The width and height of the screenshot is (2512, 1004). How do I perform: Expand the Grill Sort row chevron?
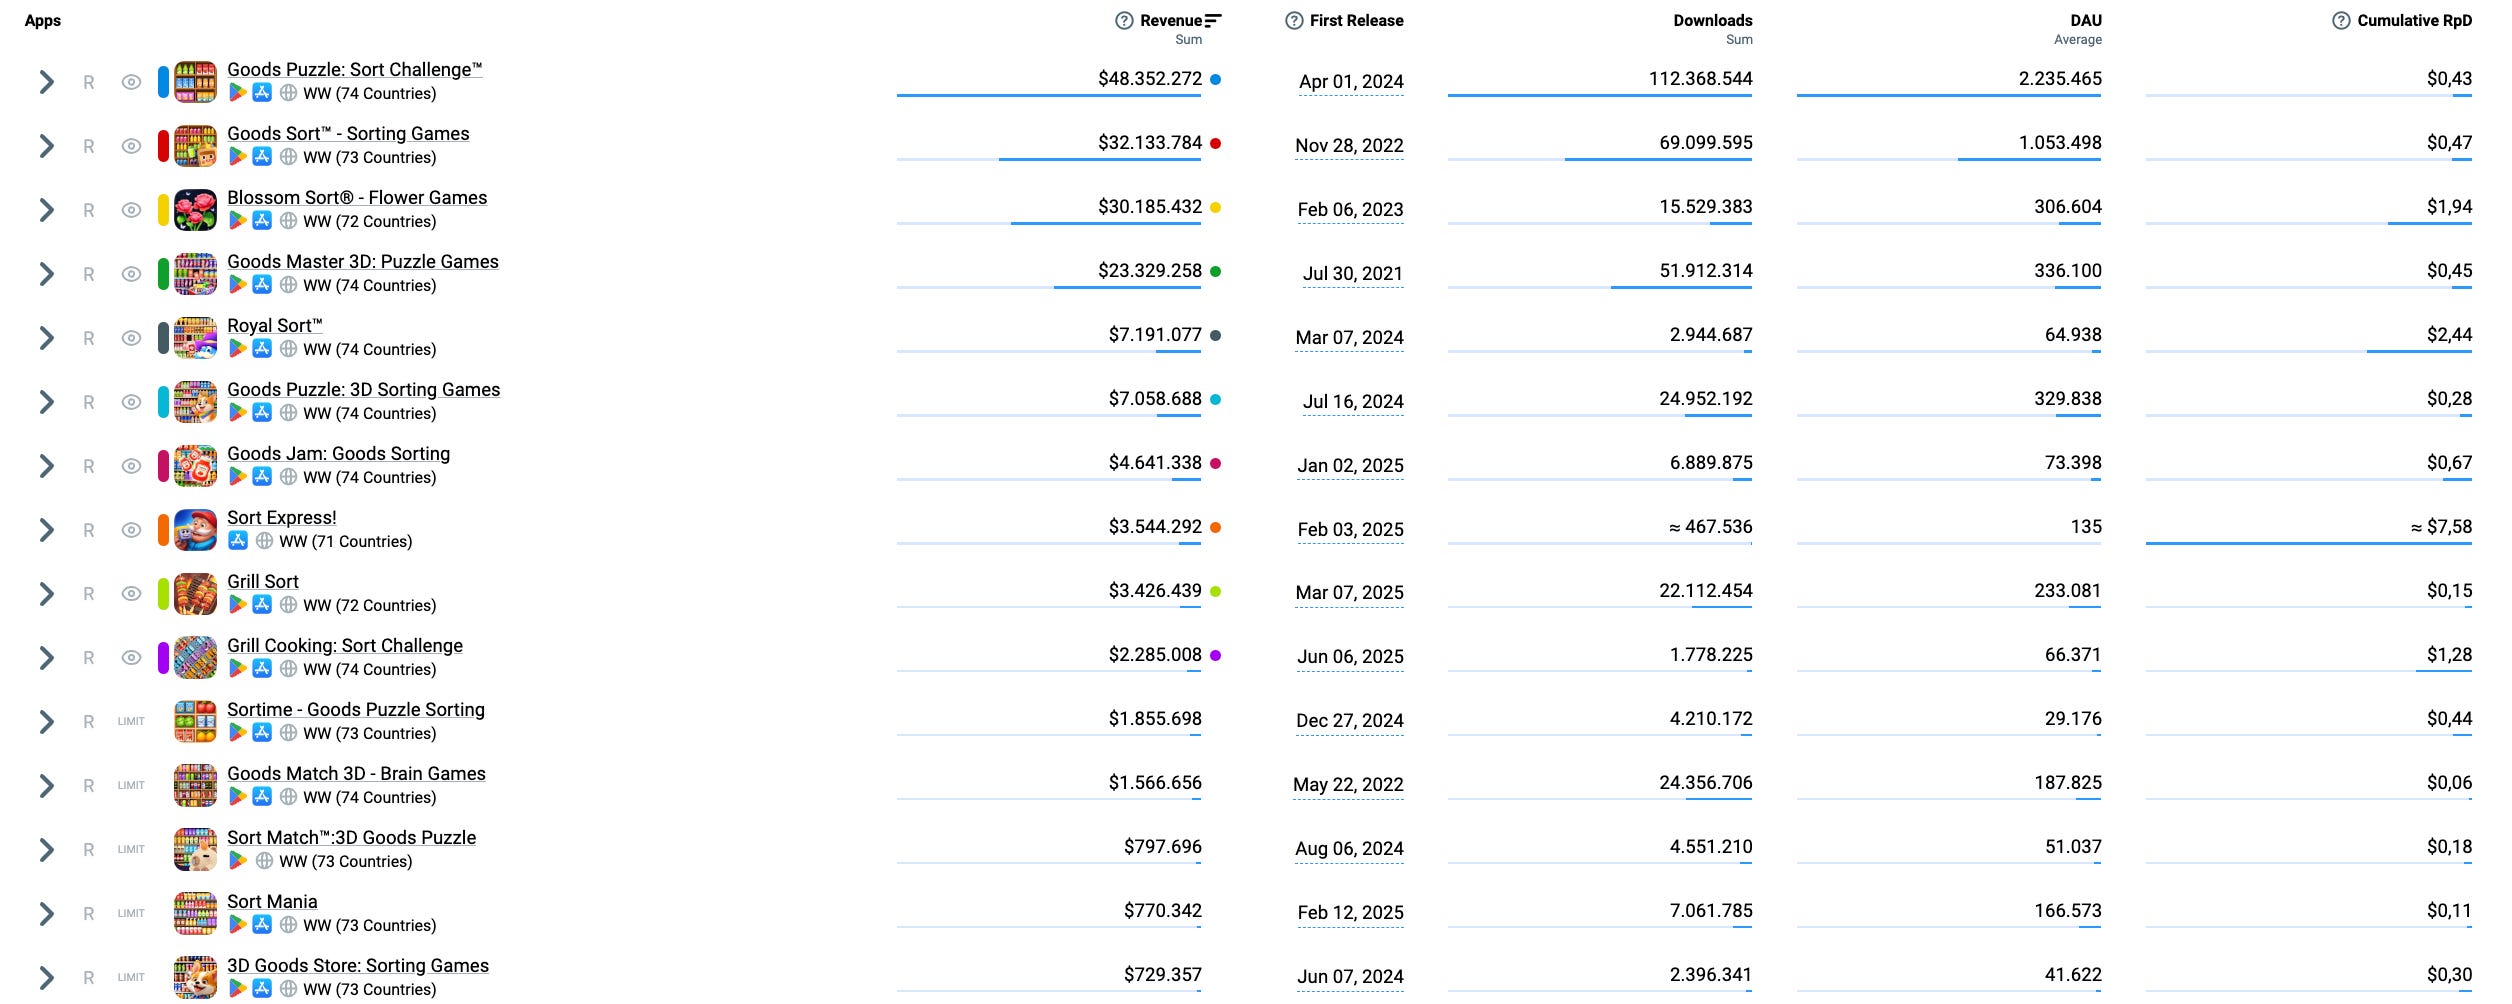[x=46, y=594]
